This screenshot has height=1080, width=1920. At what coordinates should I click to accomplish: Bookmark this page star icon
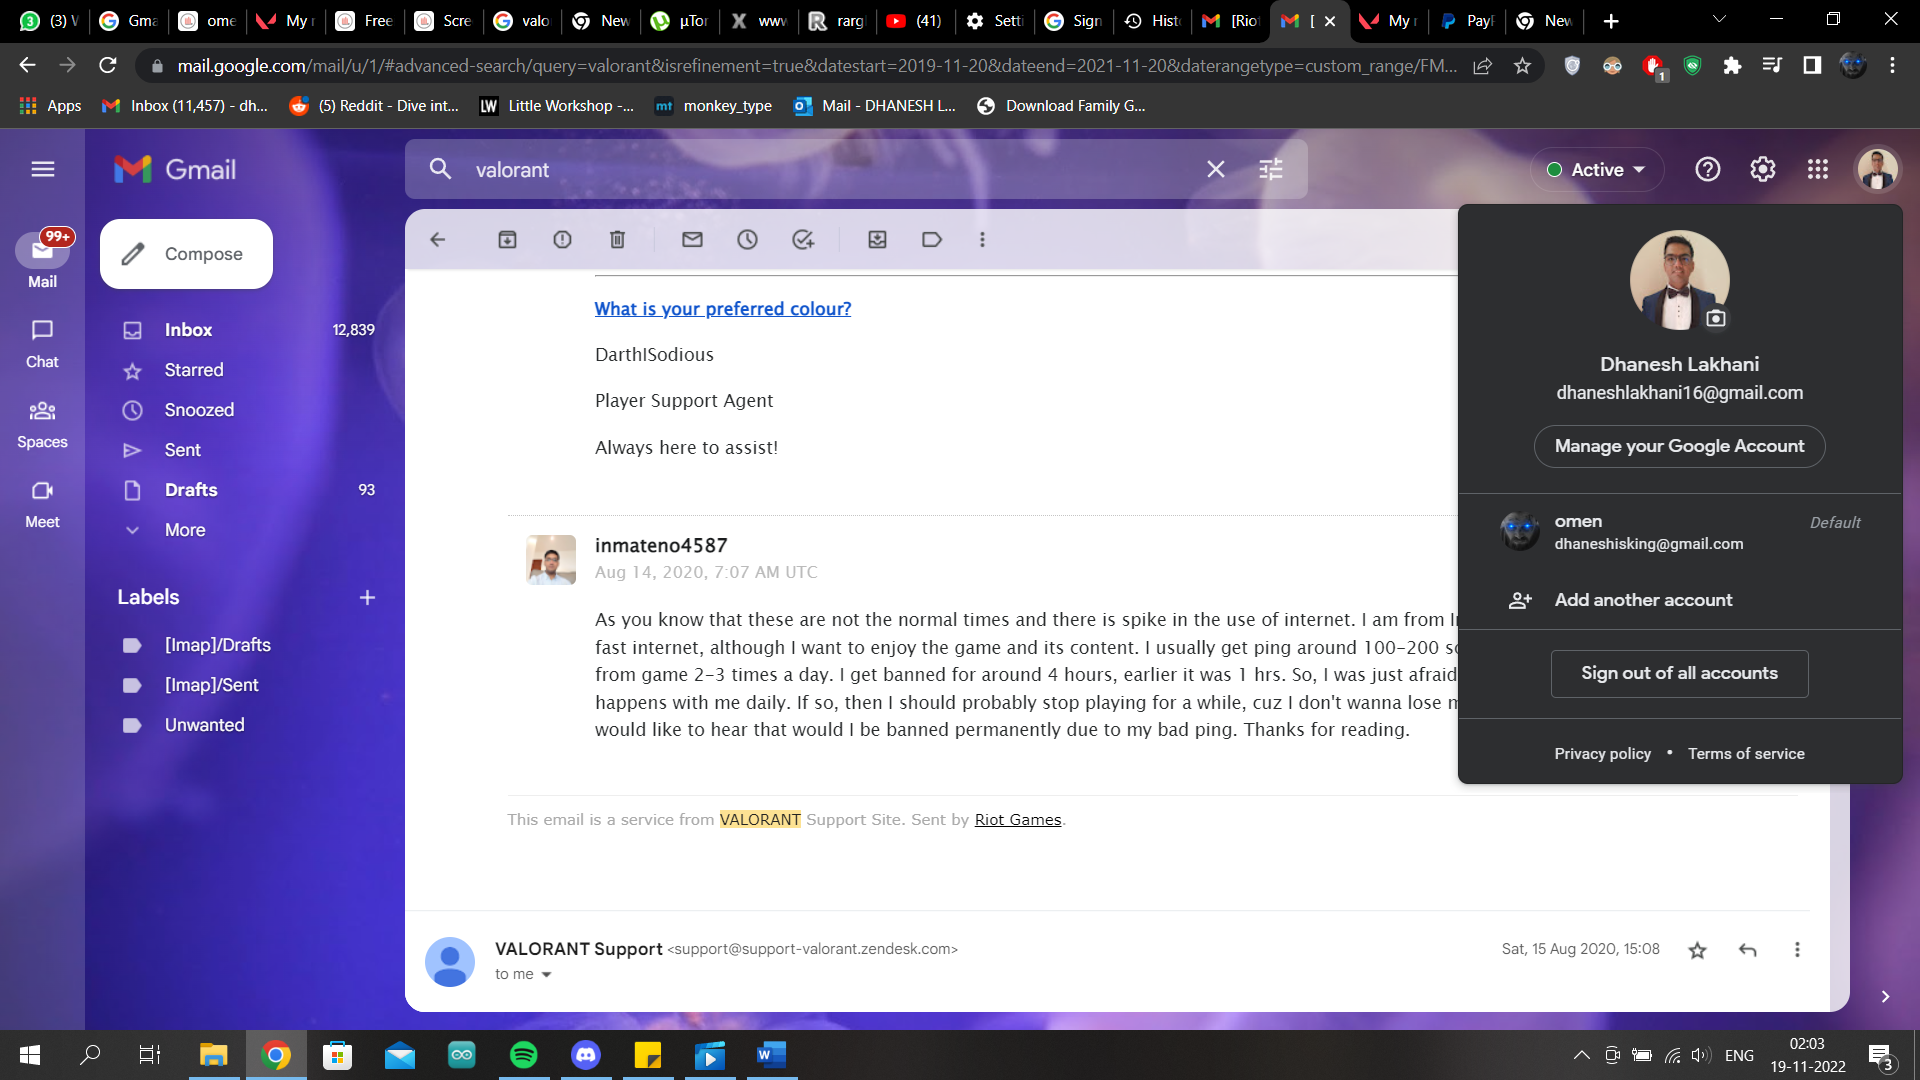(1523, 66)
